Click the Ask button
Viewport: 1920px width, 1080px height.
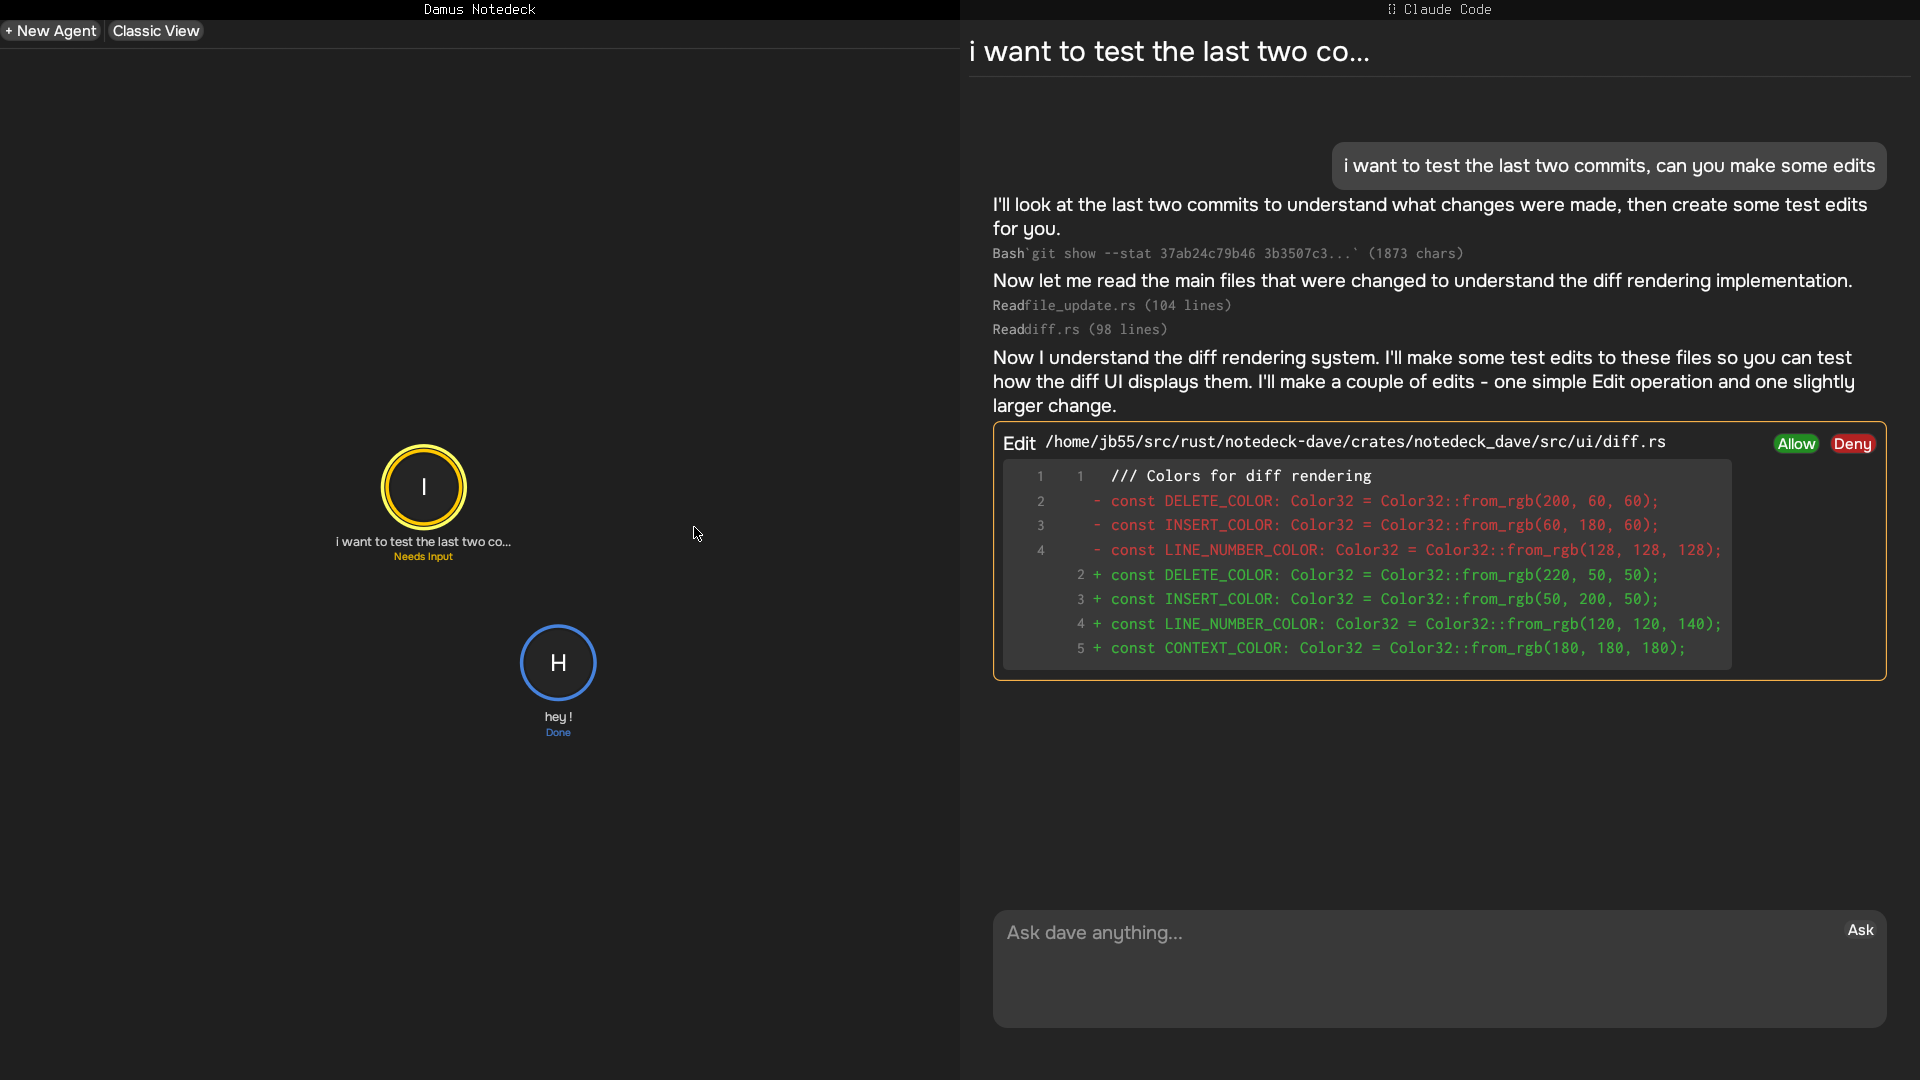coord(1860,930)
